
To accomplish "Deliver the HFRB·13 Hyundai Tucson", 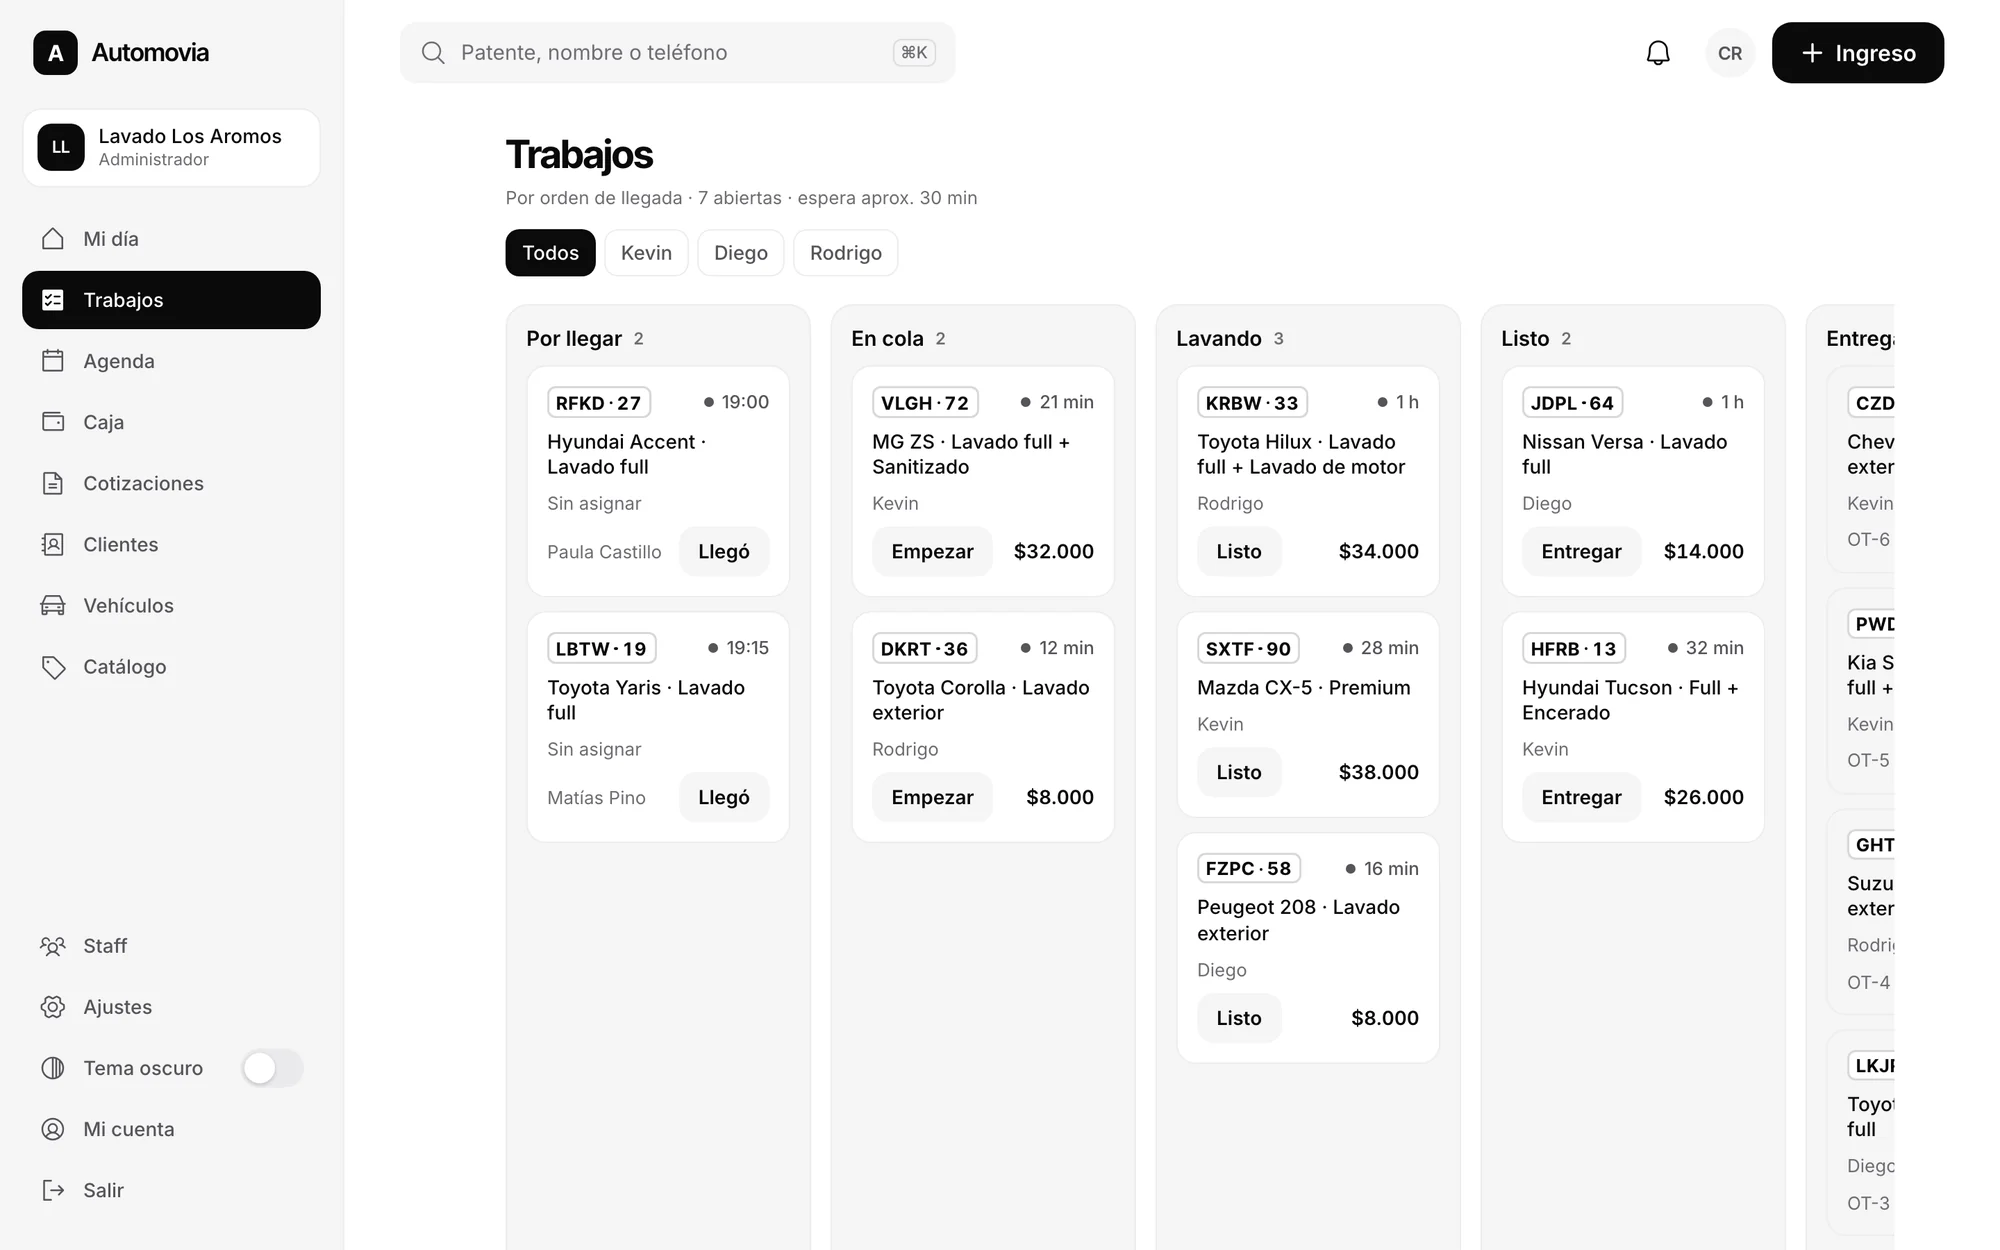I will pos(1581,798).
